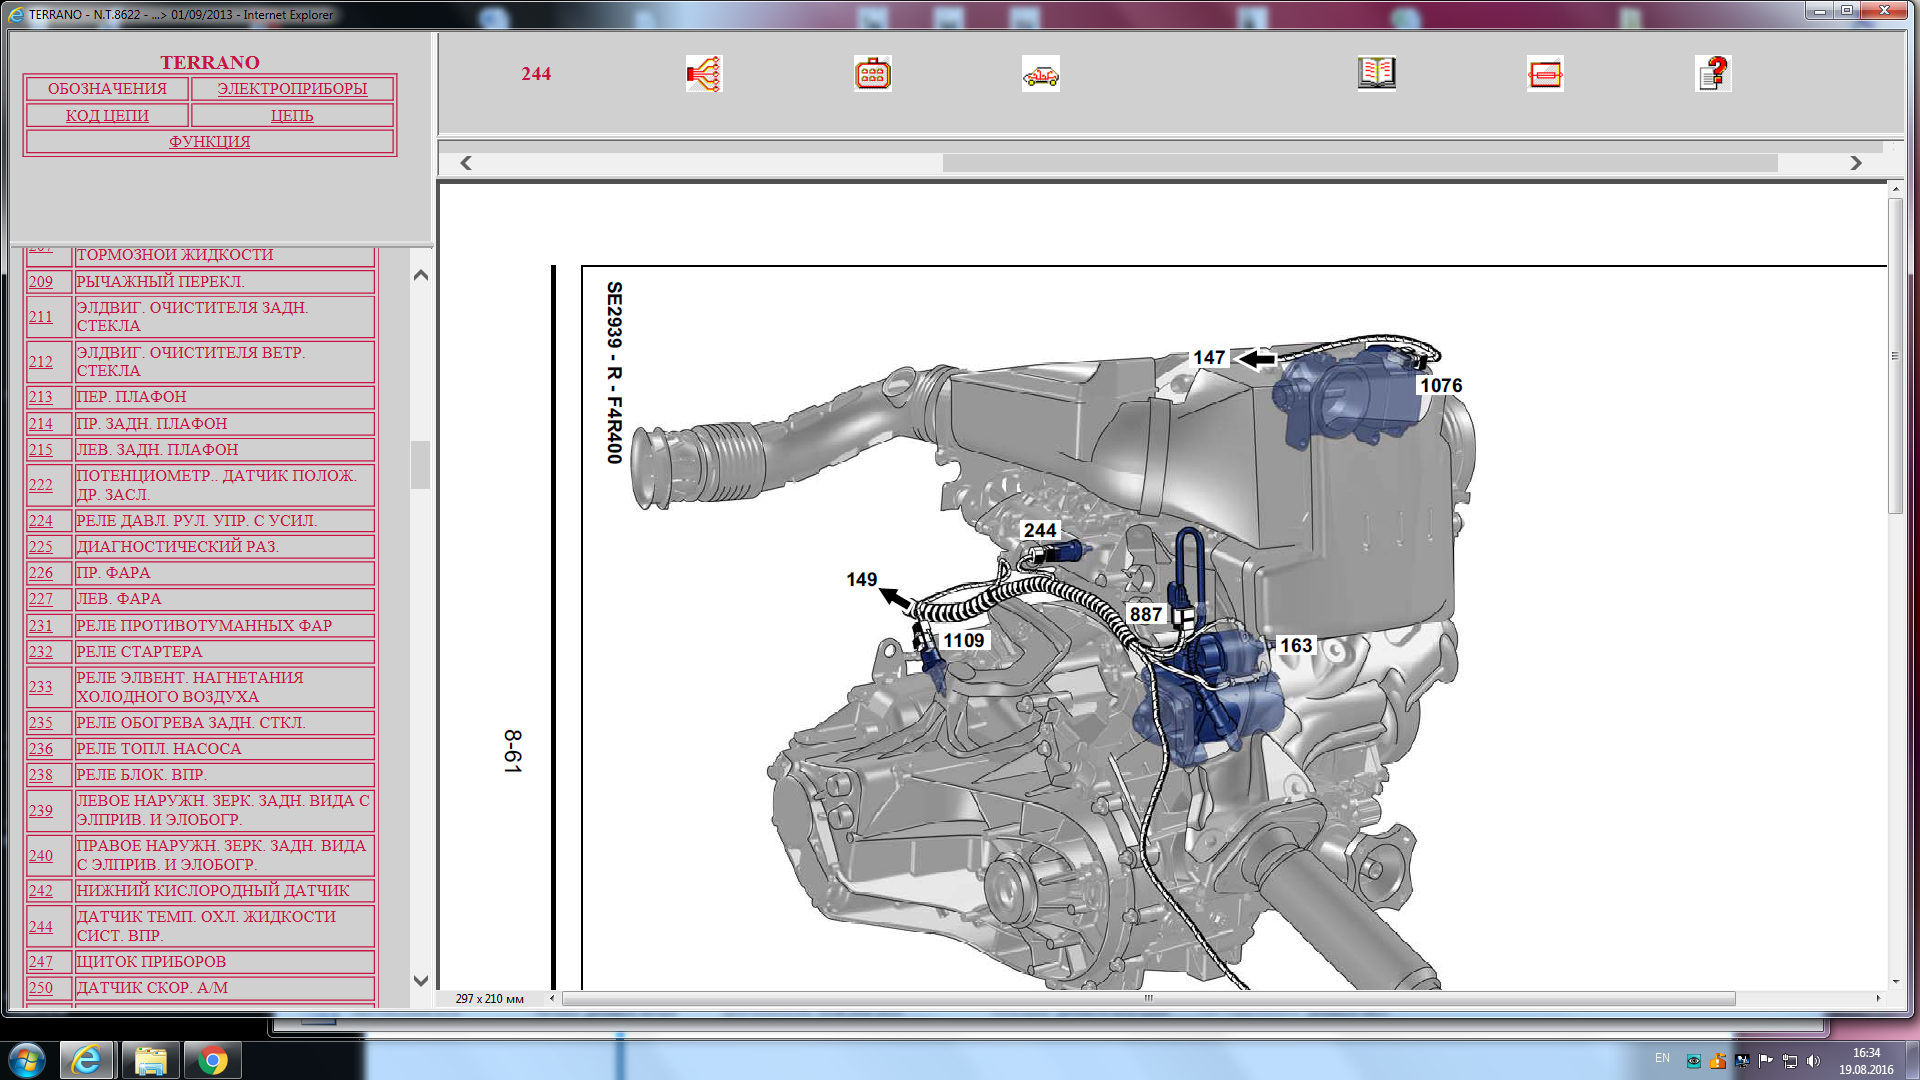Screen dimensions: 1920x1080
Task: Go to next page with right arrow
Action: [1856, 163]
